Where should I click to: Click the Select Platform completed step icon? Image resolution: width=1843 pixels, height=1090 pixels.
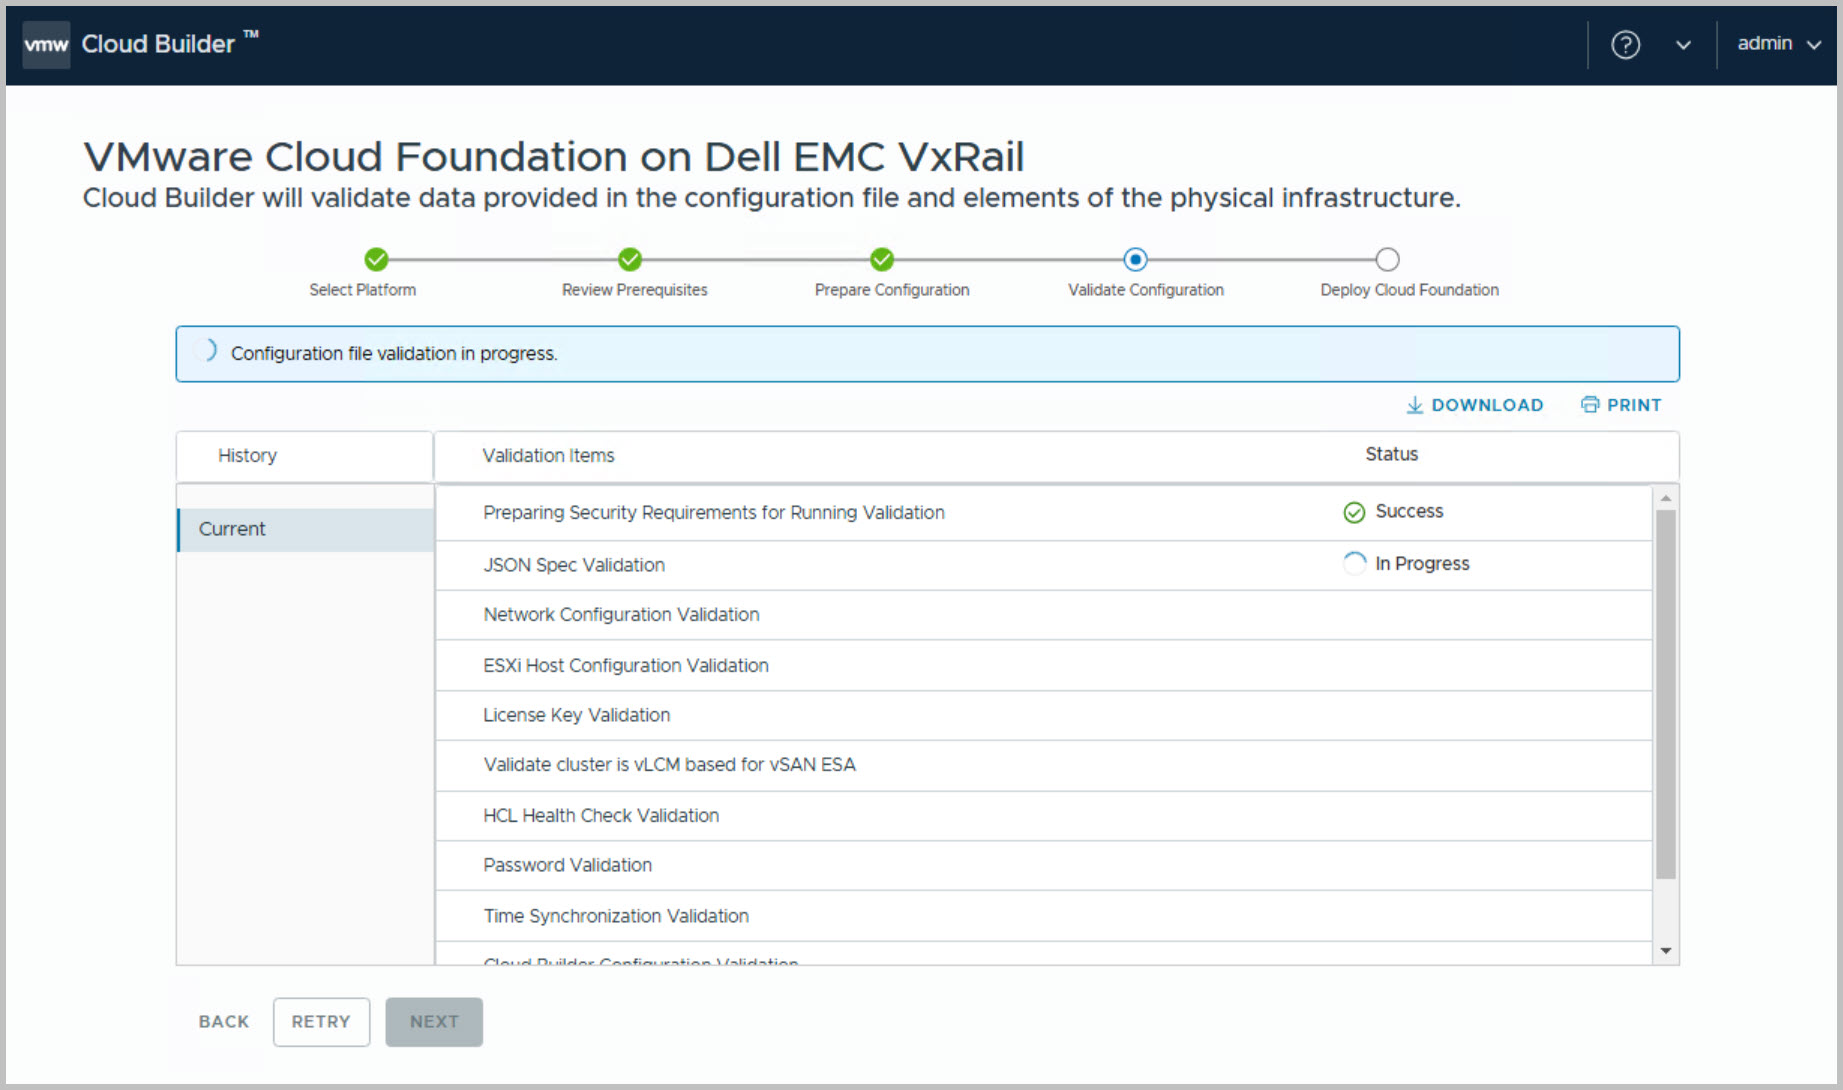(376, 260)
